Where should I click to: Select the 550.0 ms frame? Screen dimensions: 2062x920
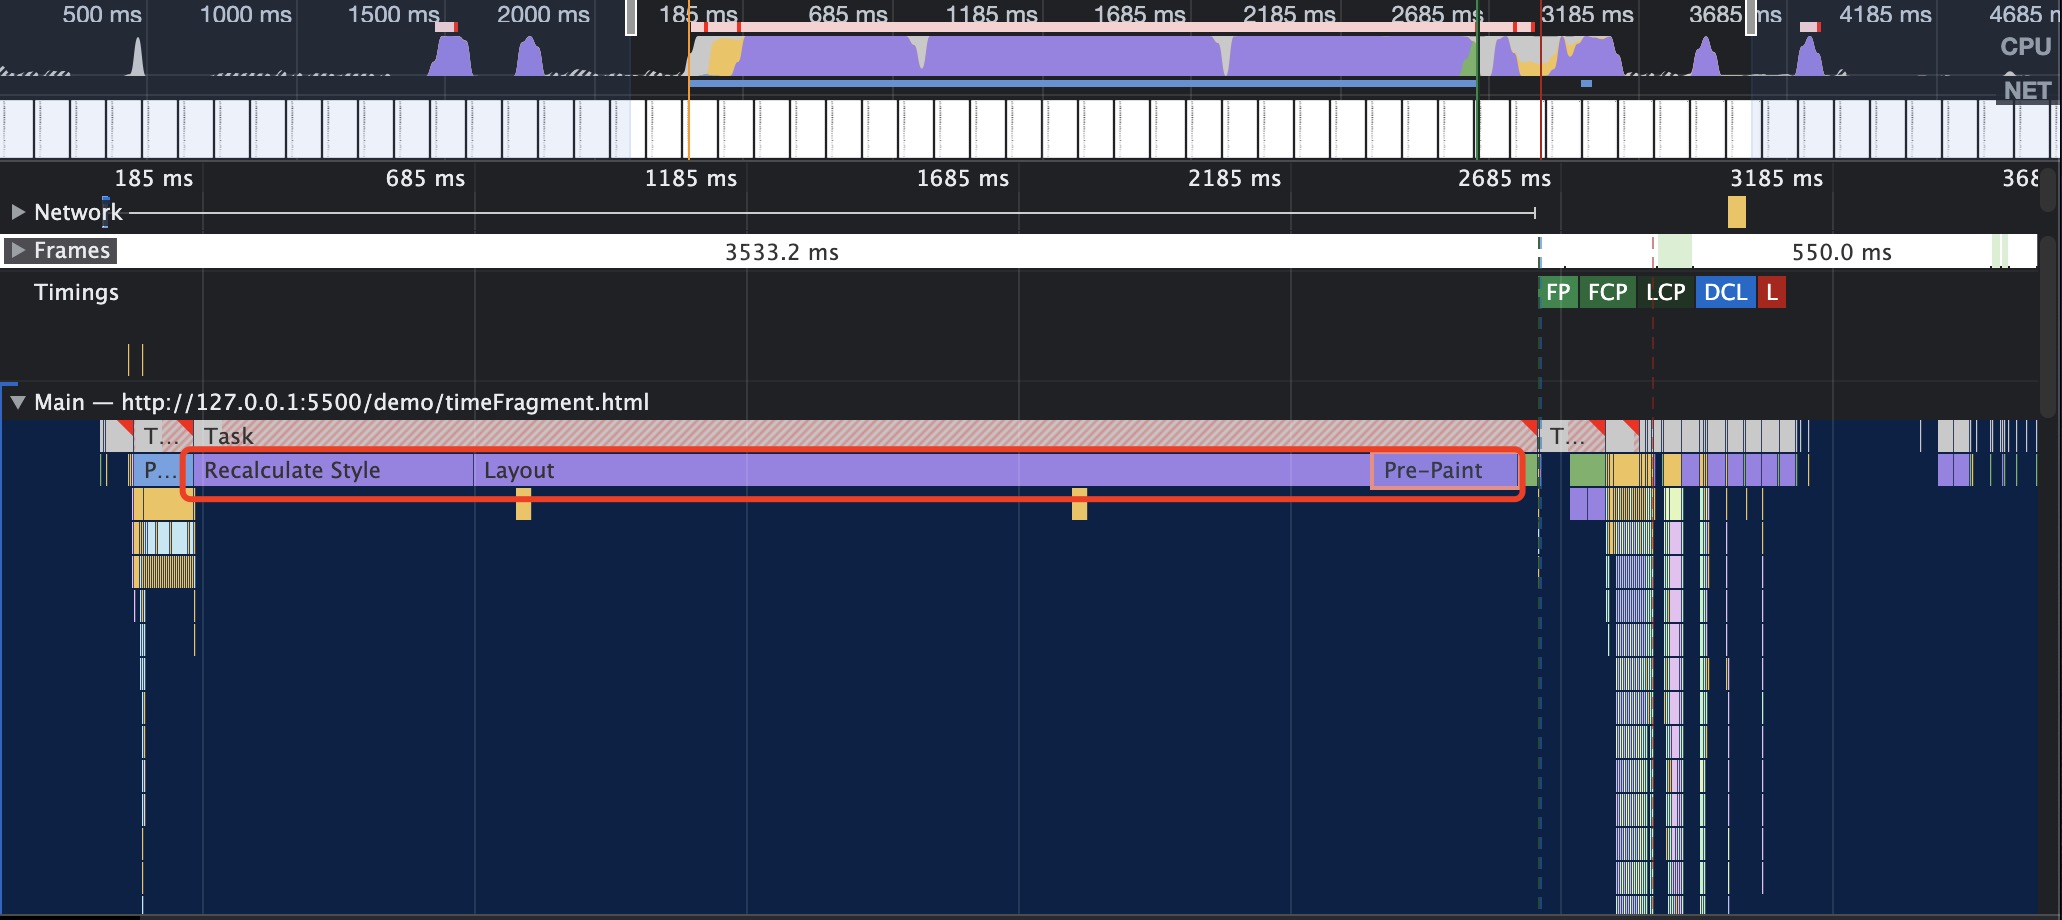click(1841, 251)
